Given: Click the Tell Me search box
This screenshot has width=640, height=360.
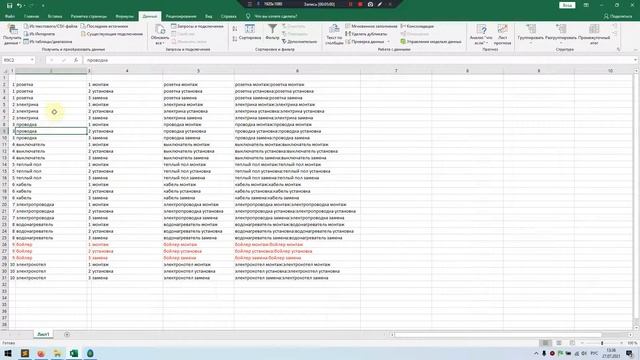Looking at the screenshot, I should coord(271,16).
